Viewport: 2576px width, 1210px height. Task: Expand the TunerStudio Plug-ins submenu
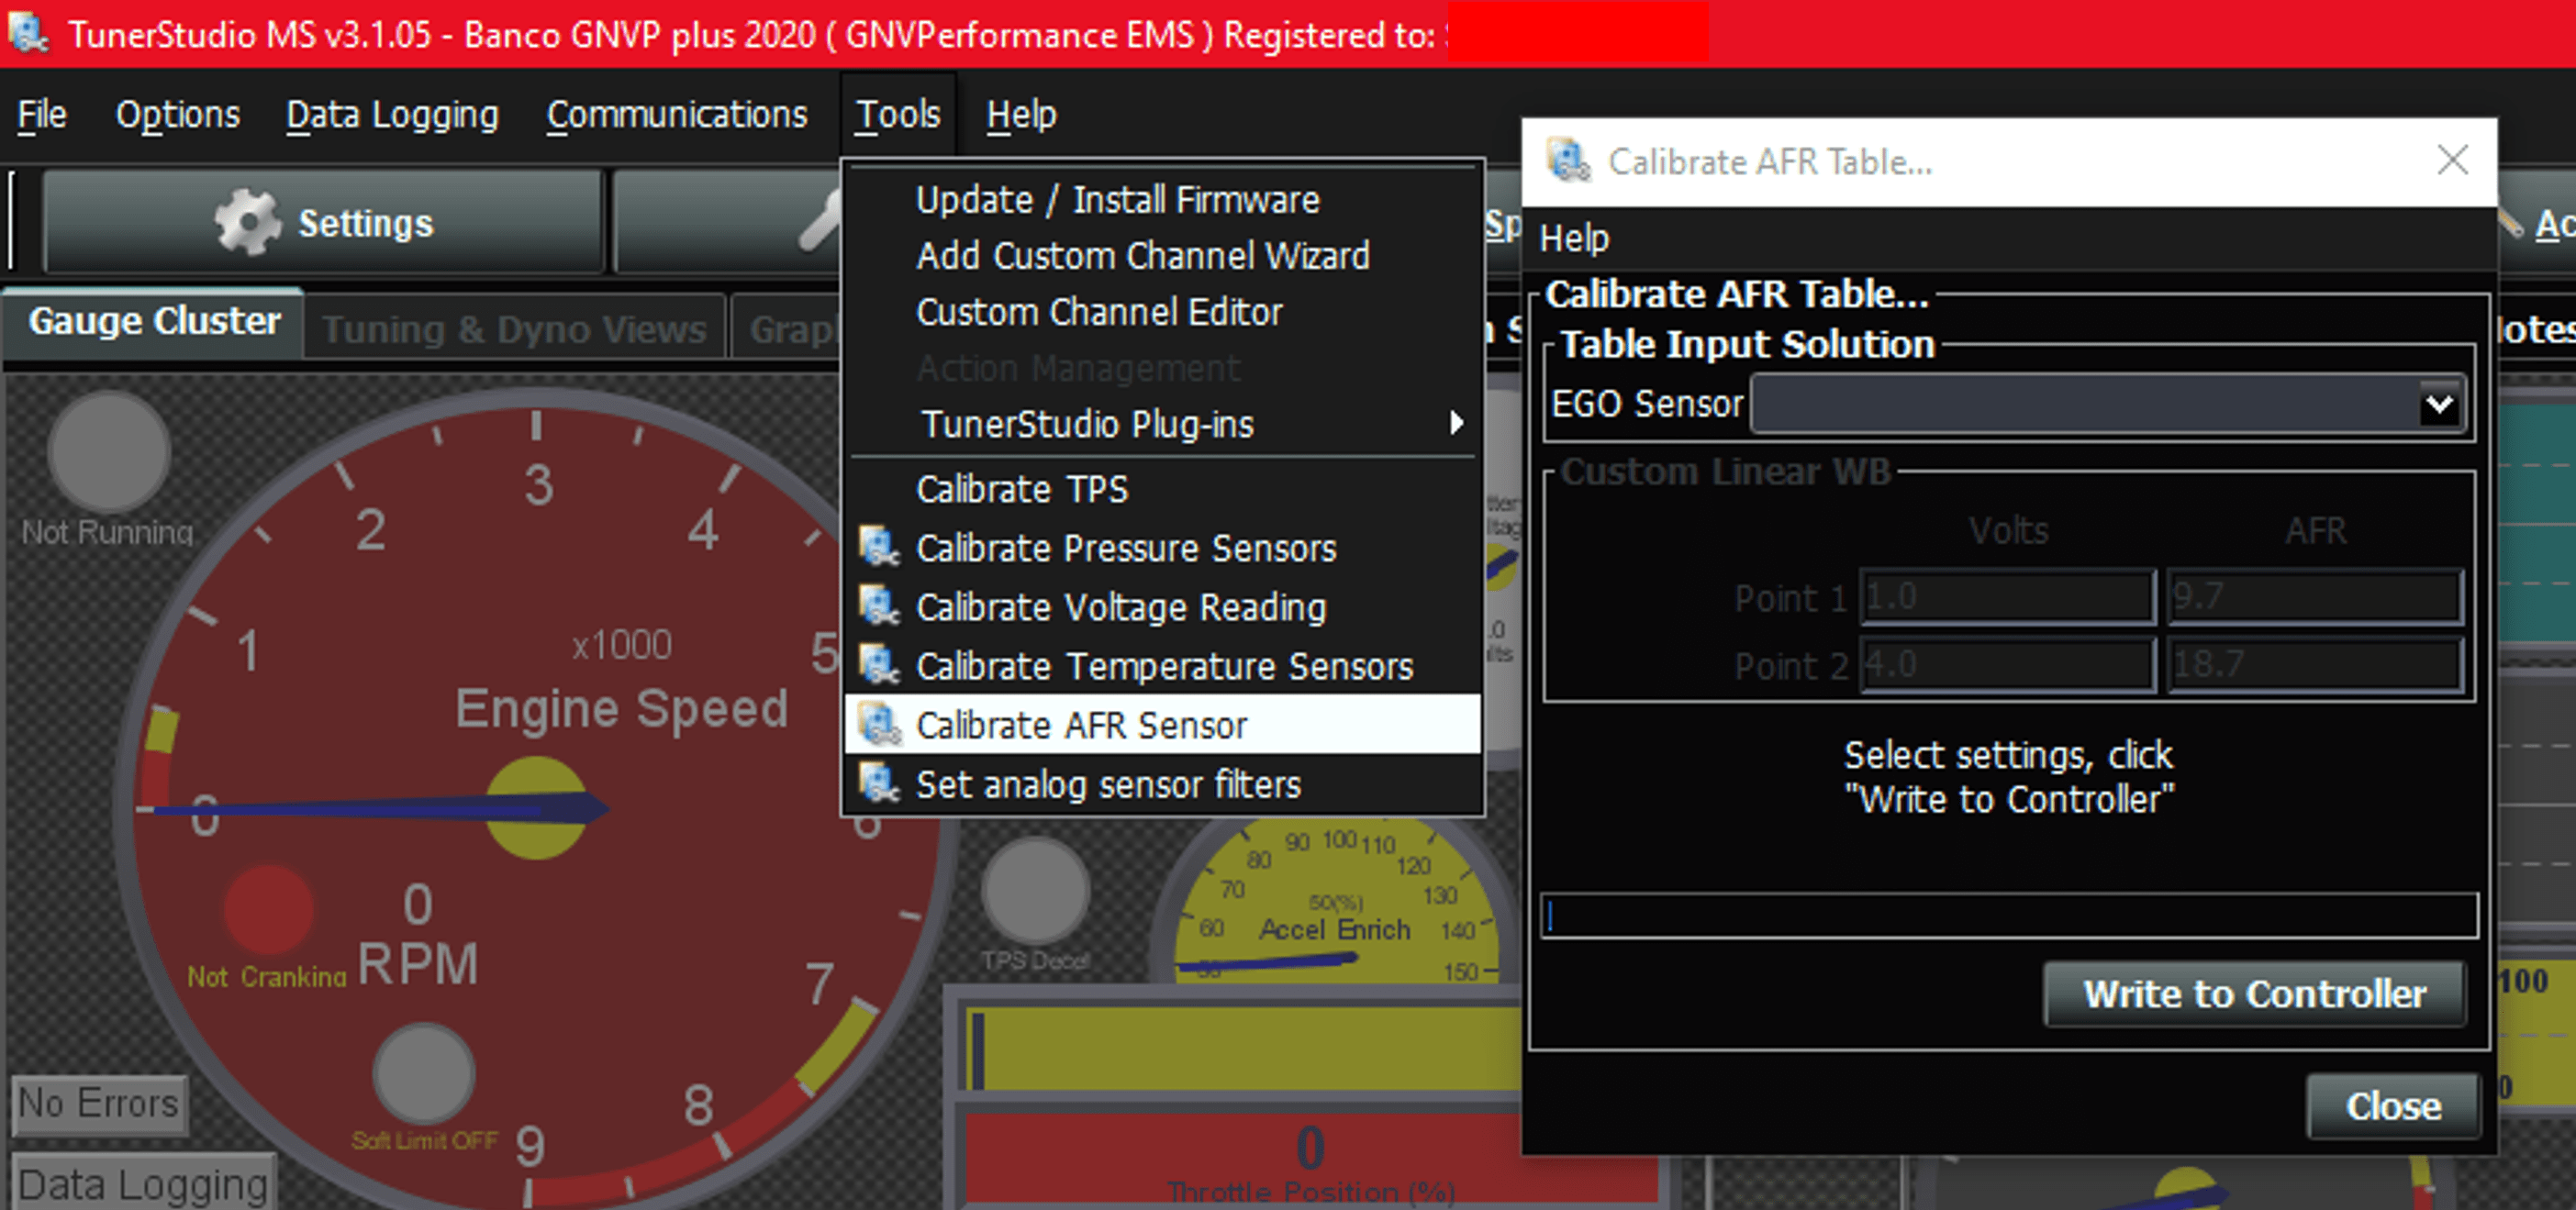click(1162, 424)
